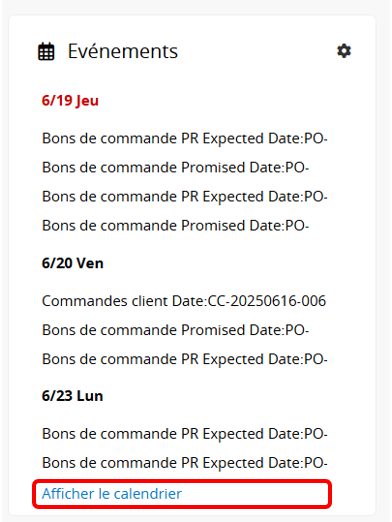The width and height of the screenshot is (392, 522).
Task: Select the 6/20 Ven date header
Action: coord(72,263)
